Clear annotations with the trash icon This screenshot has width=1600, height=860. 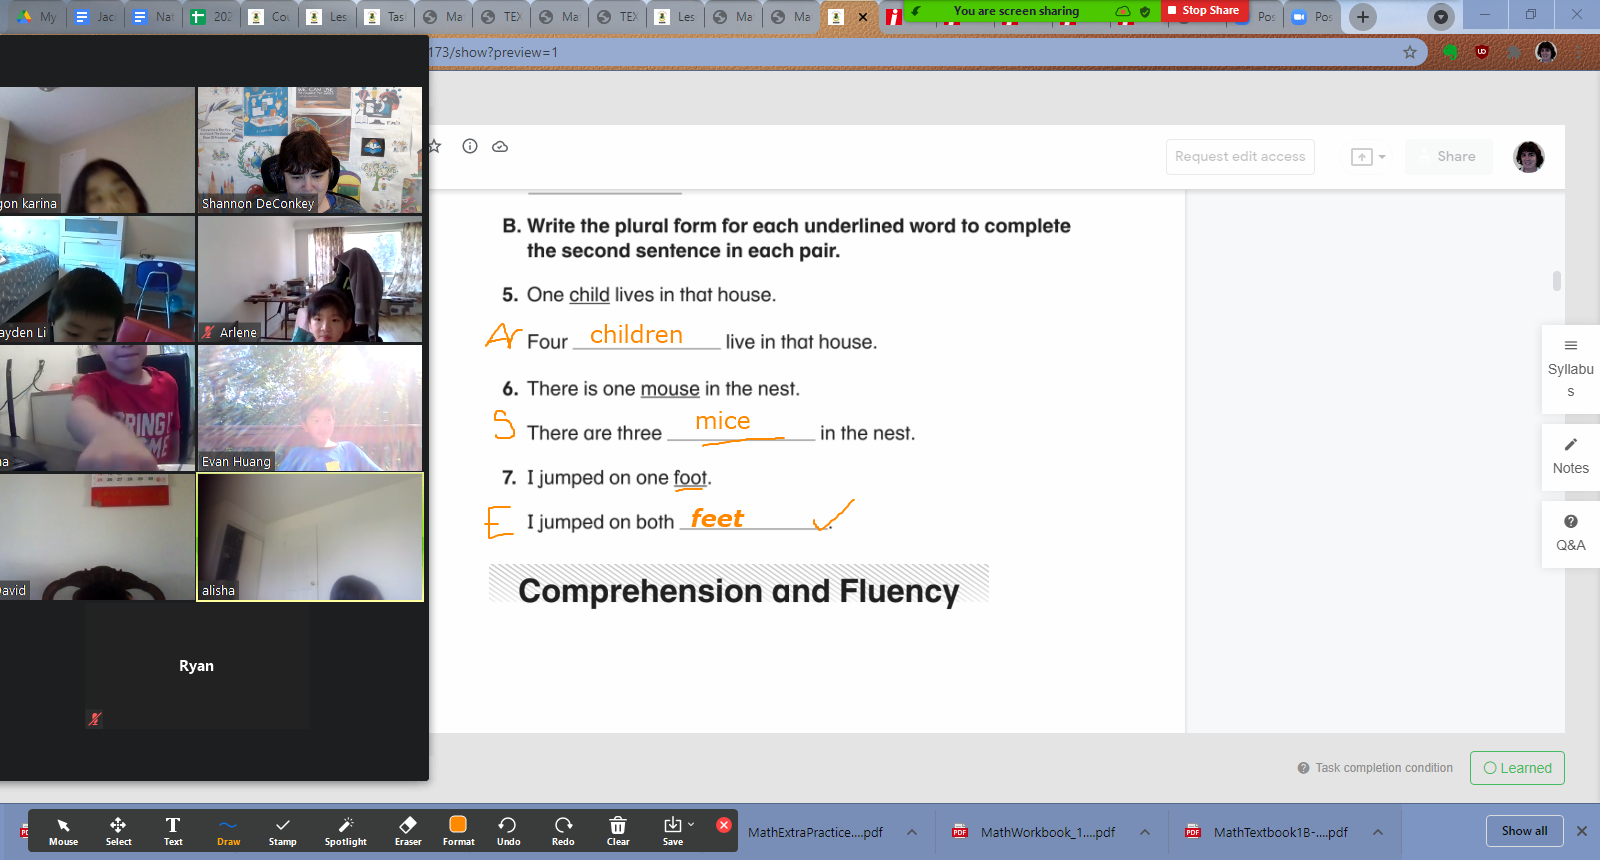[618, 831]
